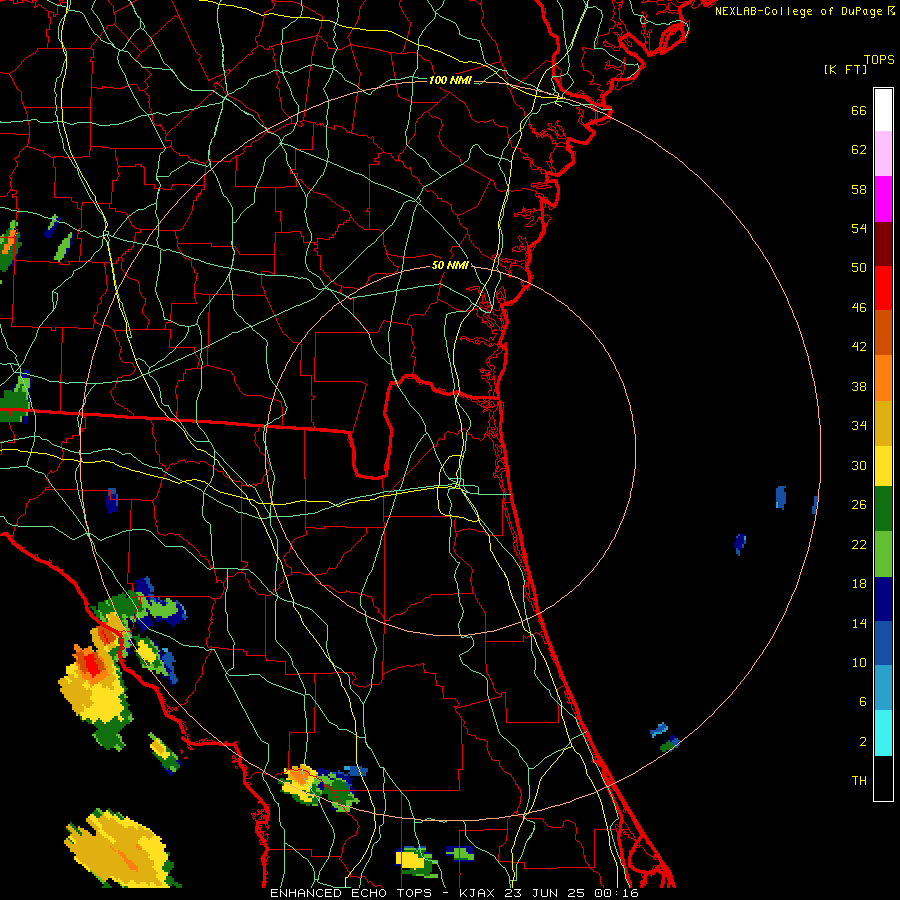The height and width of the screenshot is (900, 900).
Task: Click the medium blue 10-14 kft legend swatch
Action: coord(883,643)
